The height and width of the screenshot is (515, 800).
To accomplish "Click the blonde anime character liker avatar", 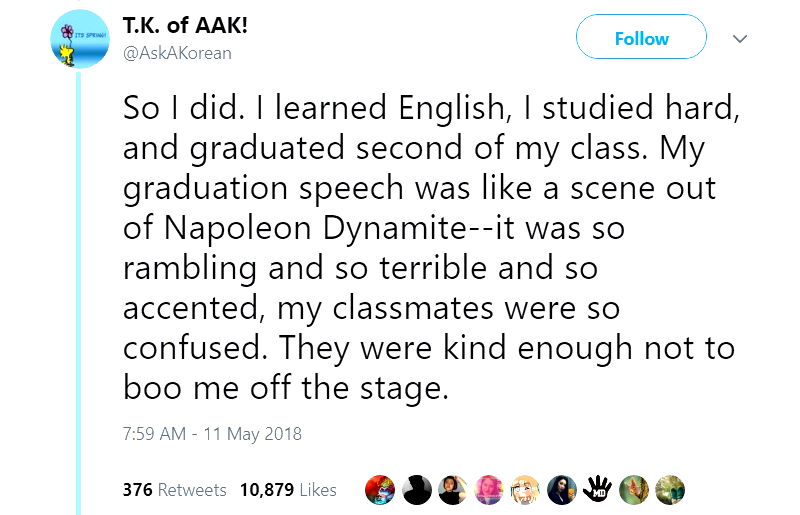I will 526,489.
